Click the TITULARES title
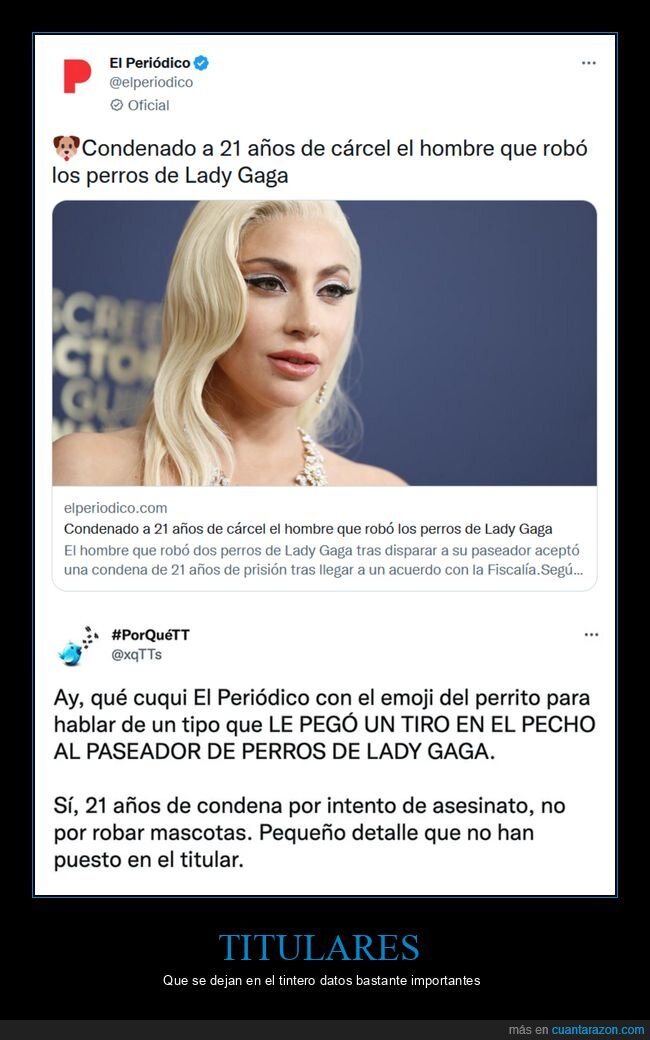The image size is (650, 1040). coord(319,947)
